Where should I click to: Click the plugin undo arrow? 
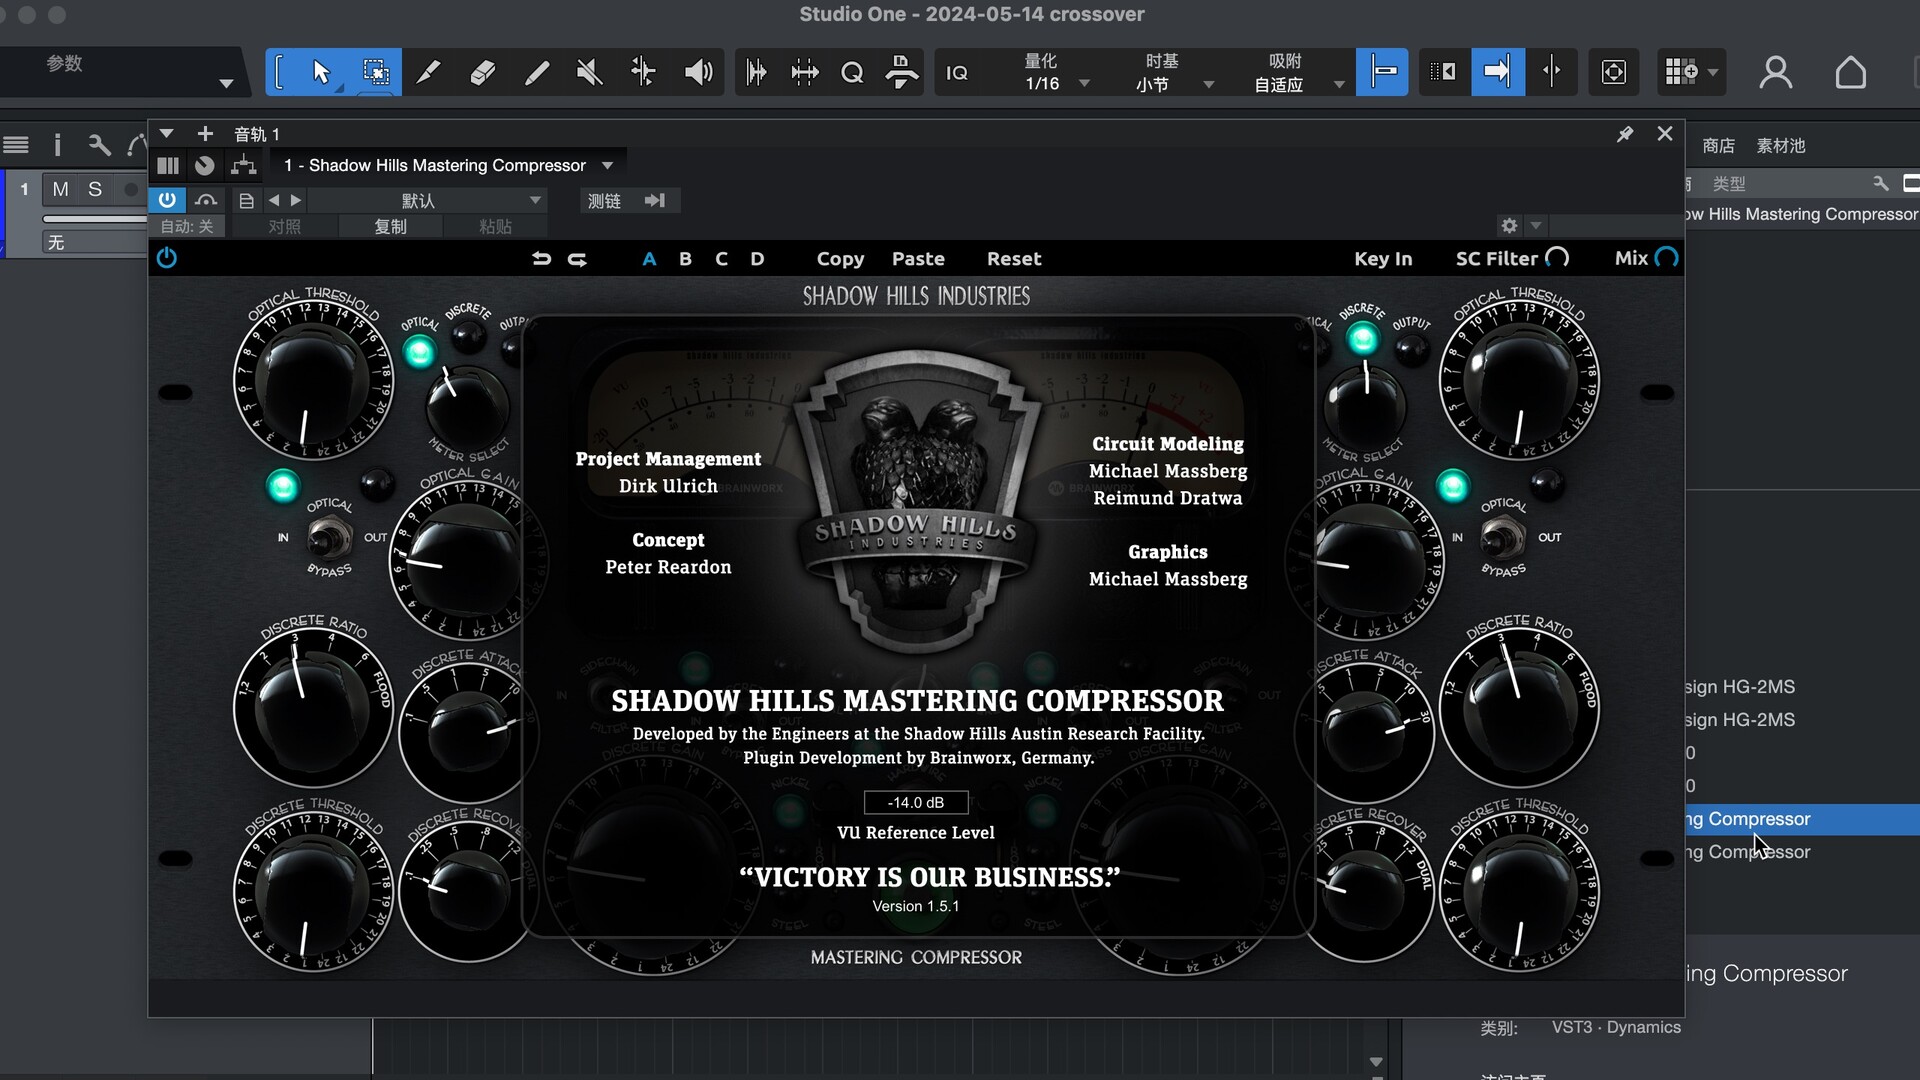pyautogui.click(x=541, y=258)
